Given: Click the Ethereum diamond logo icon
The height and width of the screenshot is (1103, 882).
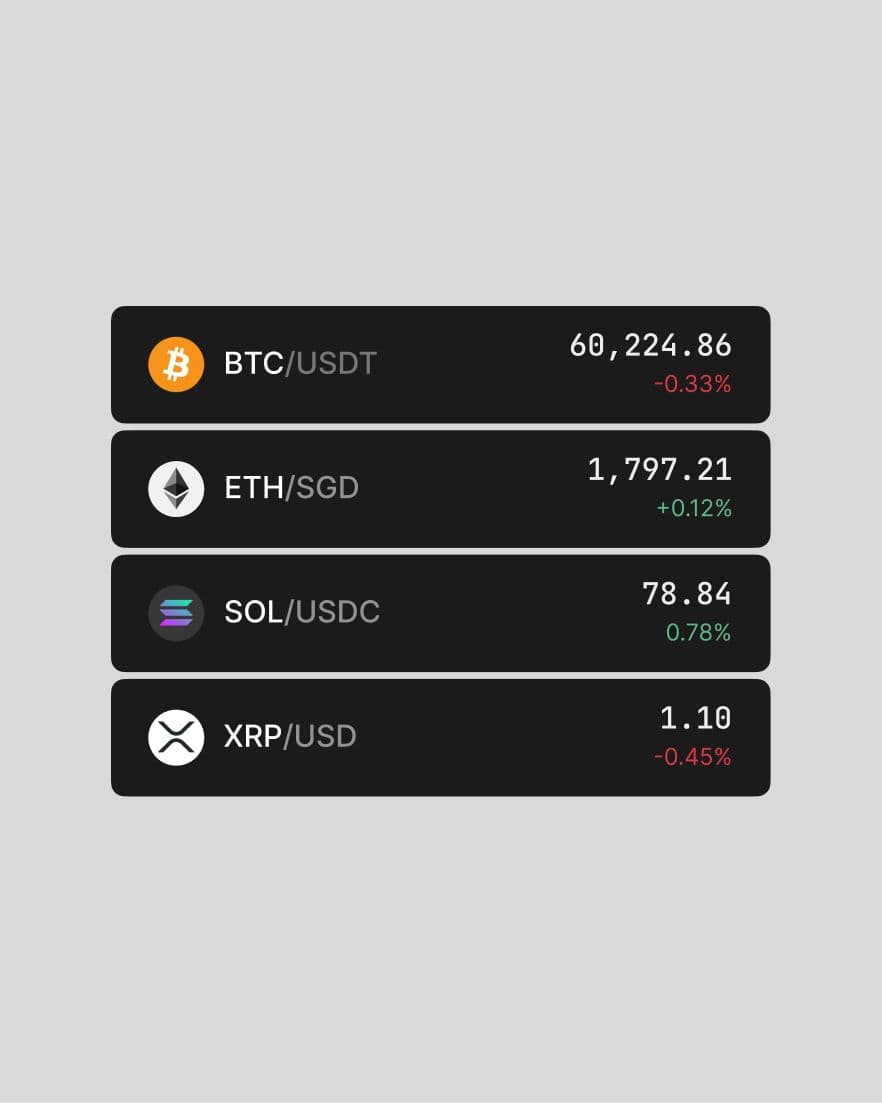Looking at the screenshot, I should tap(176, 489).
